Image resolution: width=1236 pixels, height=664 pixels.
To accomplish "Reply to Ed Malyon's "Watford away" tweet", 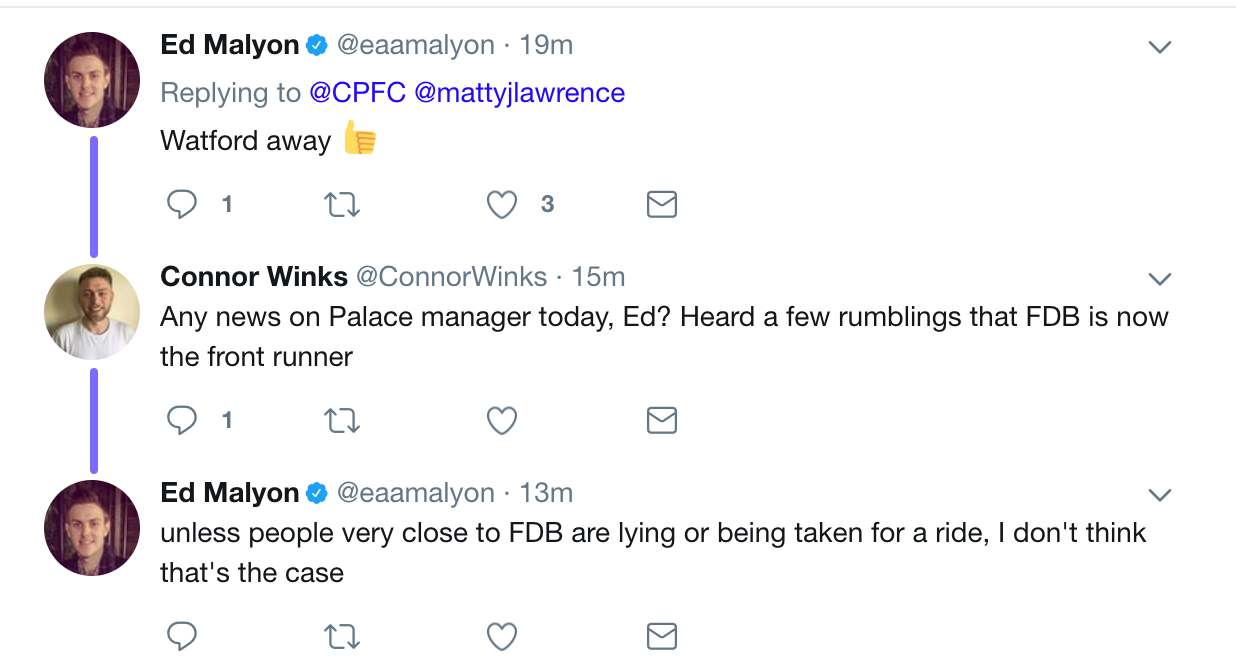I will [x=182, y=205].
